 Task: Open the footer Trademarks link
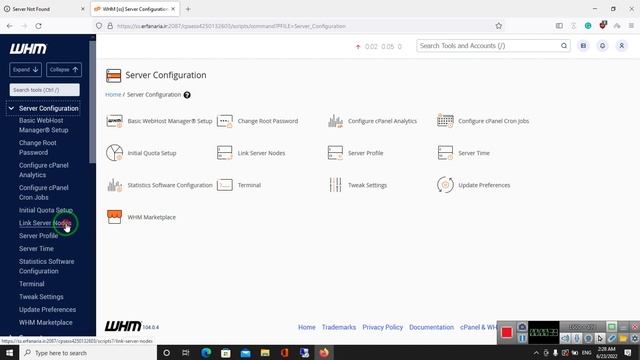tap(339, 327)
